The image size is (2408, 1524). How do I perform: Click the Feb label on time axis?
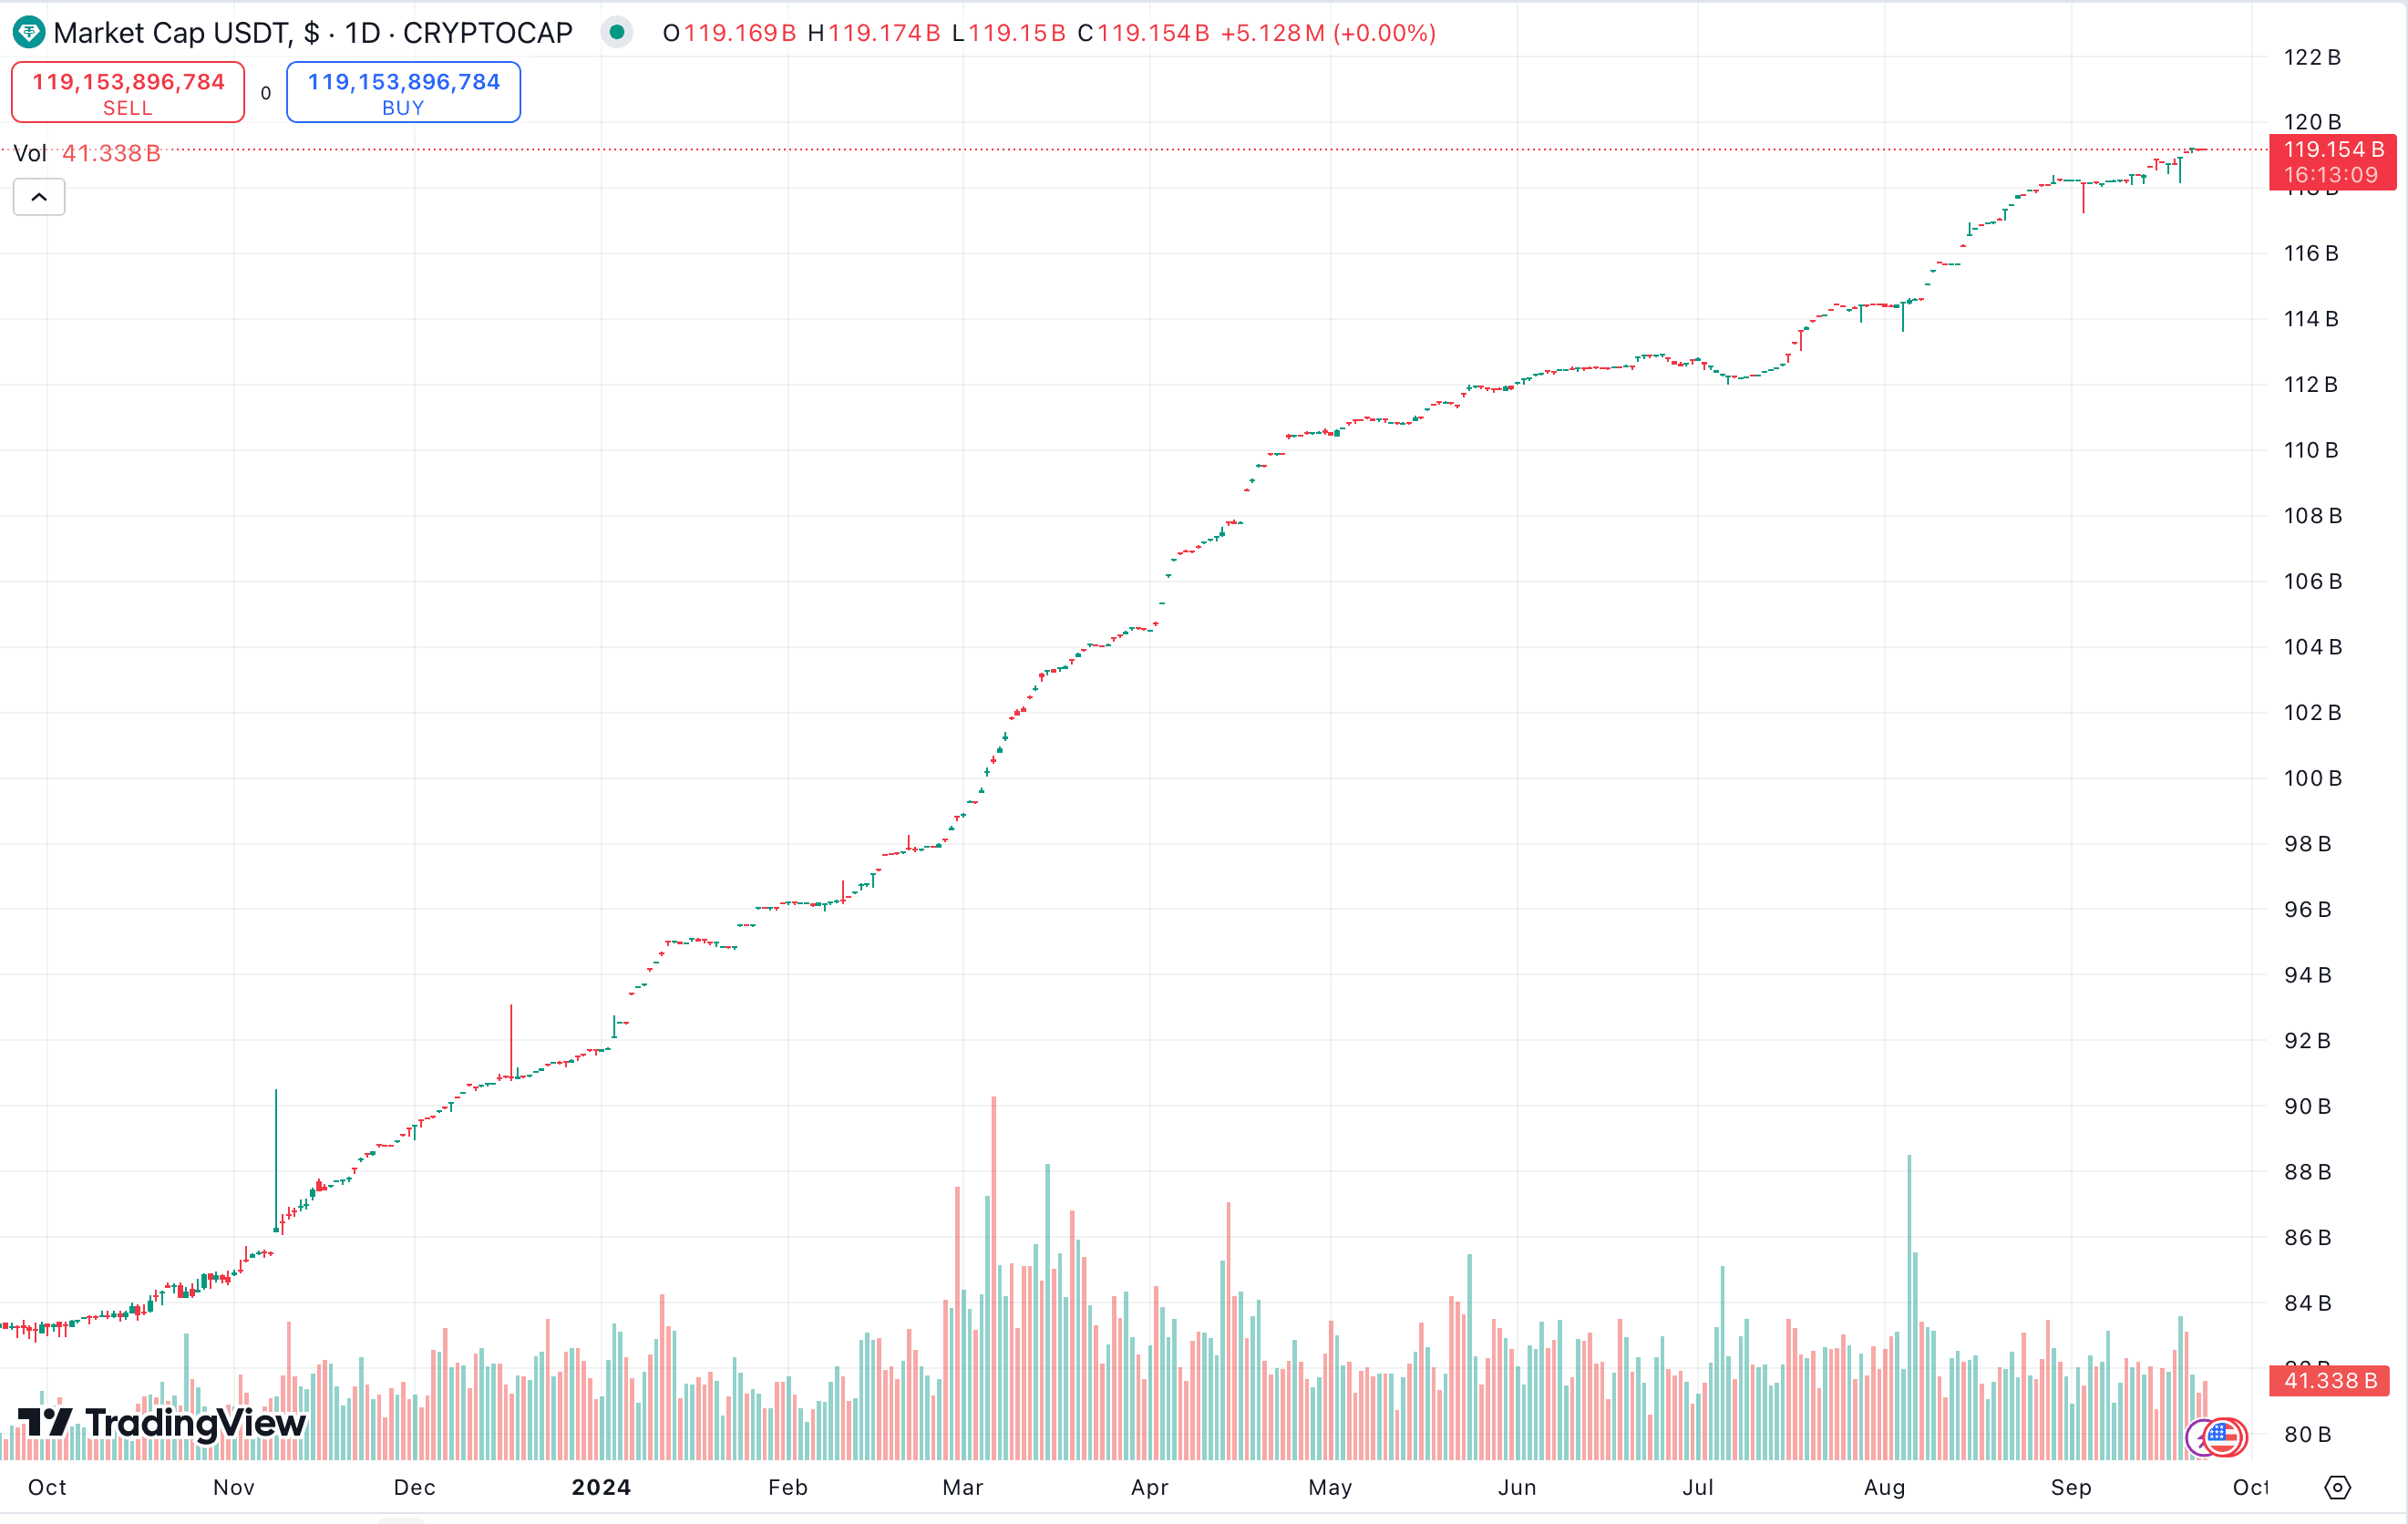(788, 1487)
